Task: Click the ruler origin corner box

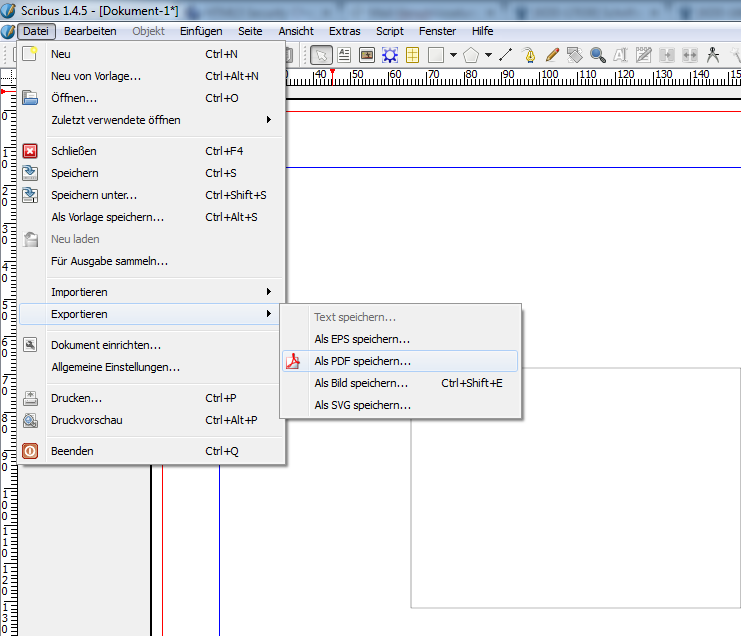Action: click(x=8, y=77)
